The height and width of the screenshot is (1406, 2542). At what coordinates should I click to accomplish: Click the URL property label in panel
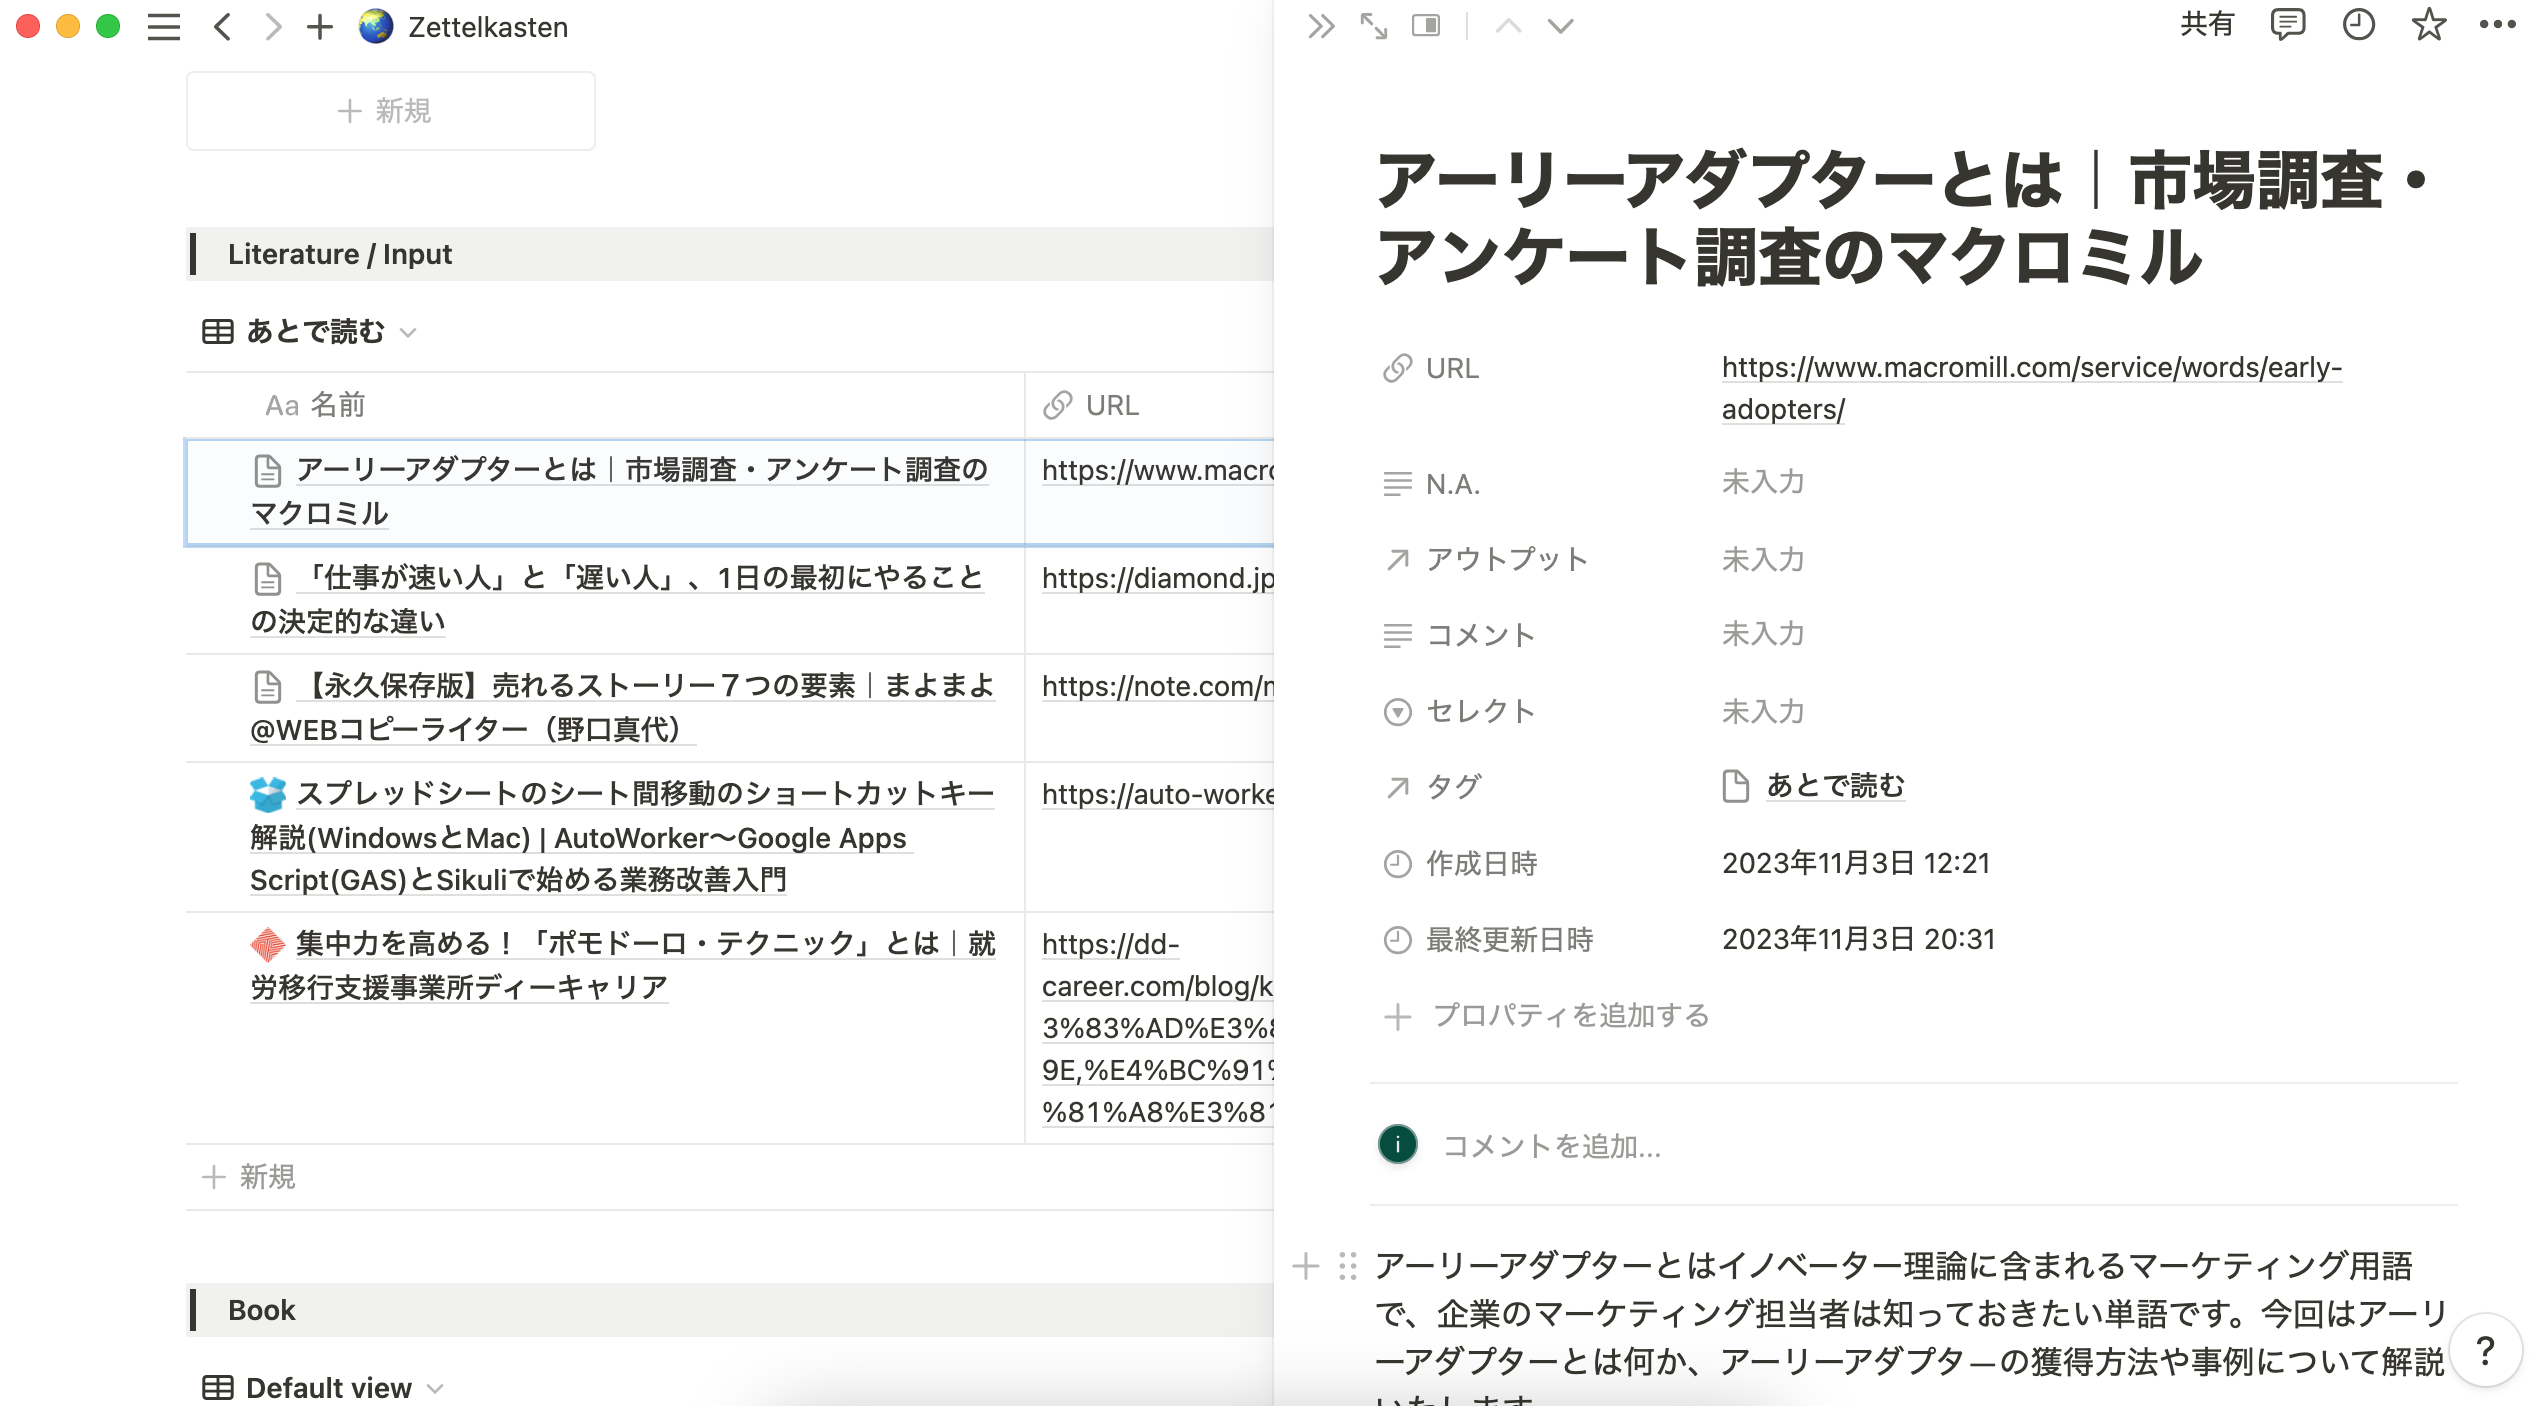point(1452,369)
